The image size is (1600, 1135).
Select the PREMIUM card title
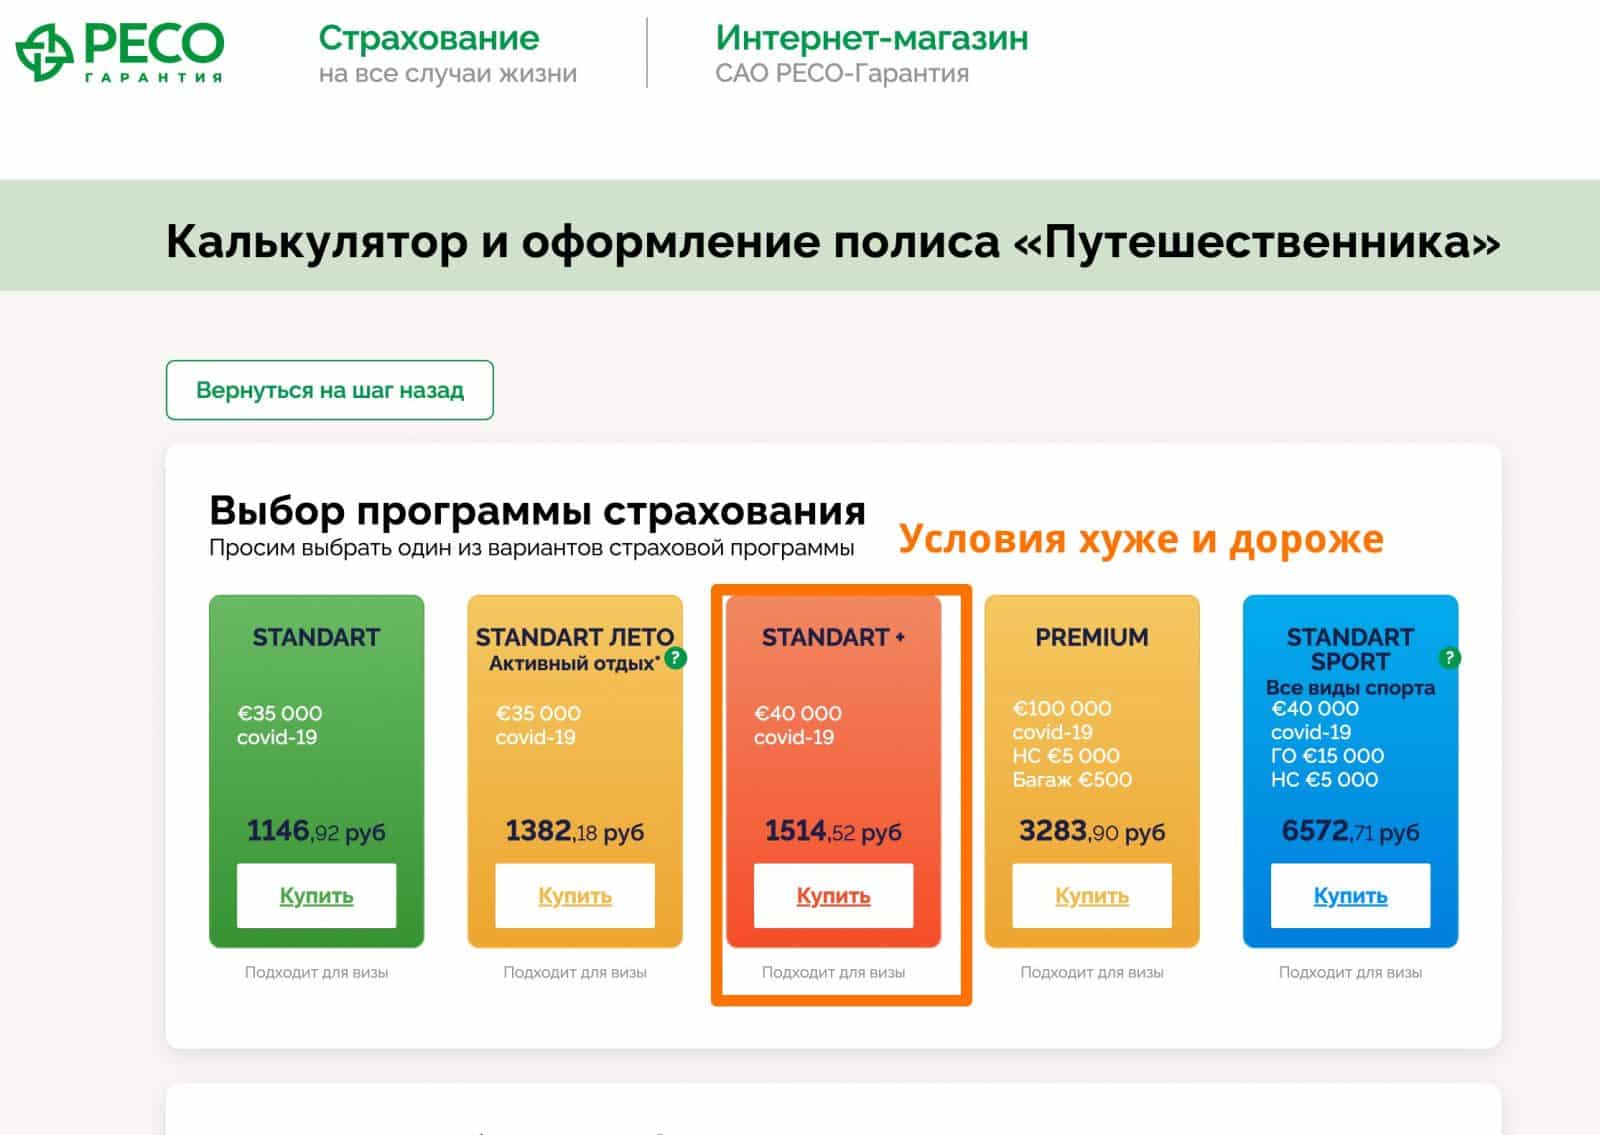point(1092,637)
